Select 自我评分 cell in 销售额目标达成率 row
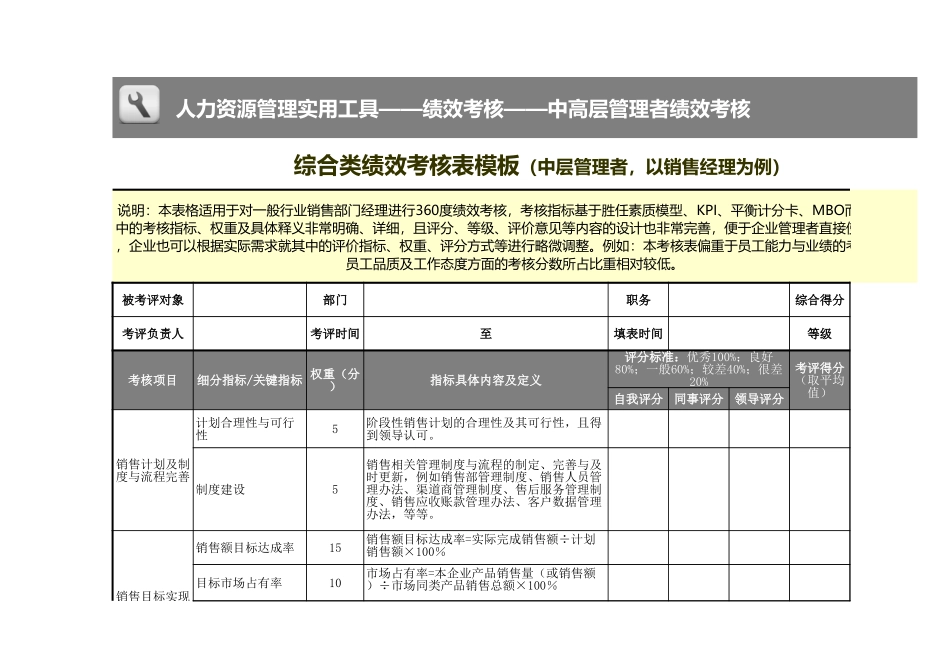The height and width of the screenshot is (672, 950). pyautogui.click(x=638, y=548)
